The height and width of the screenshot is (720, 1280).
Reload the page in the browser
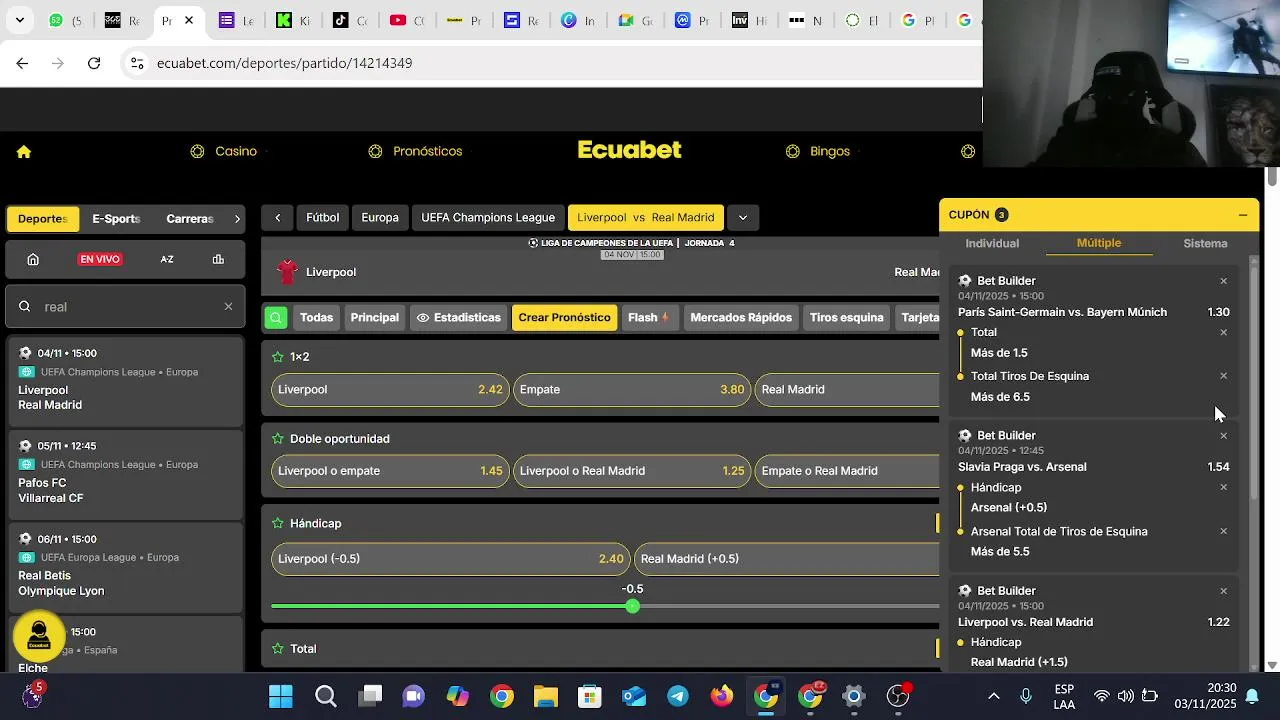[x=94, y=63]
